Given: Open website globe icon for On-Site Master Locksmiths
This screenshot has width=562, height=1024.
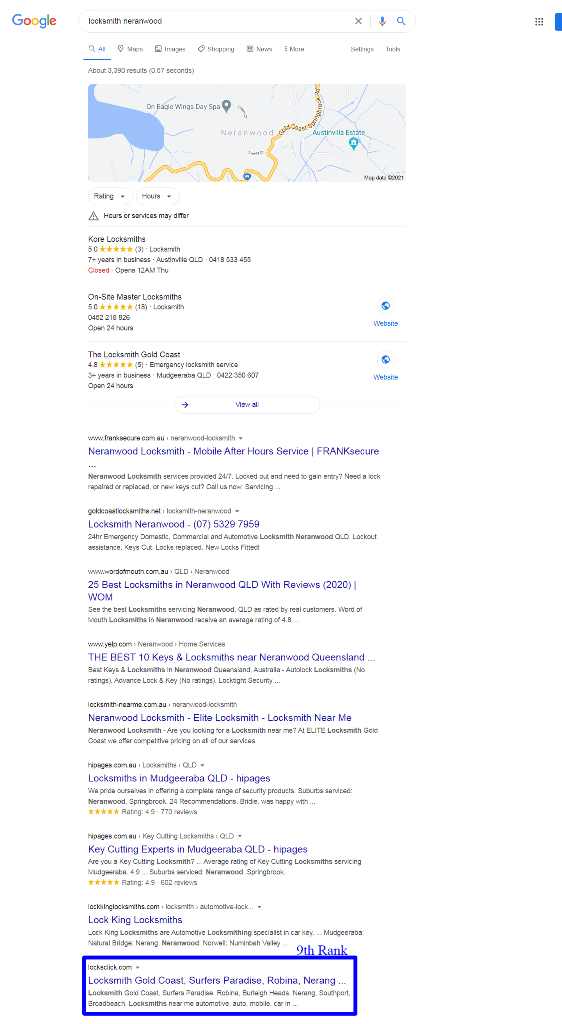Looking at the screenshot, I should [x=386, y=306].
